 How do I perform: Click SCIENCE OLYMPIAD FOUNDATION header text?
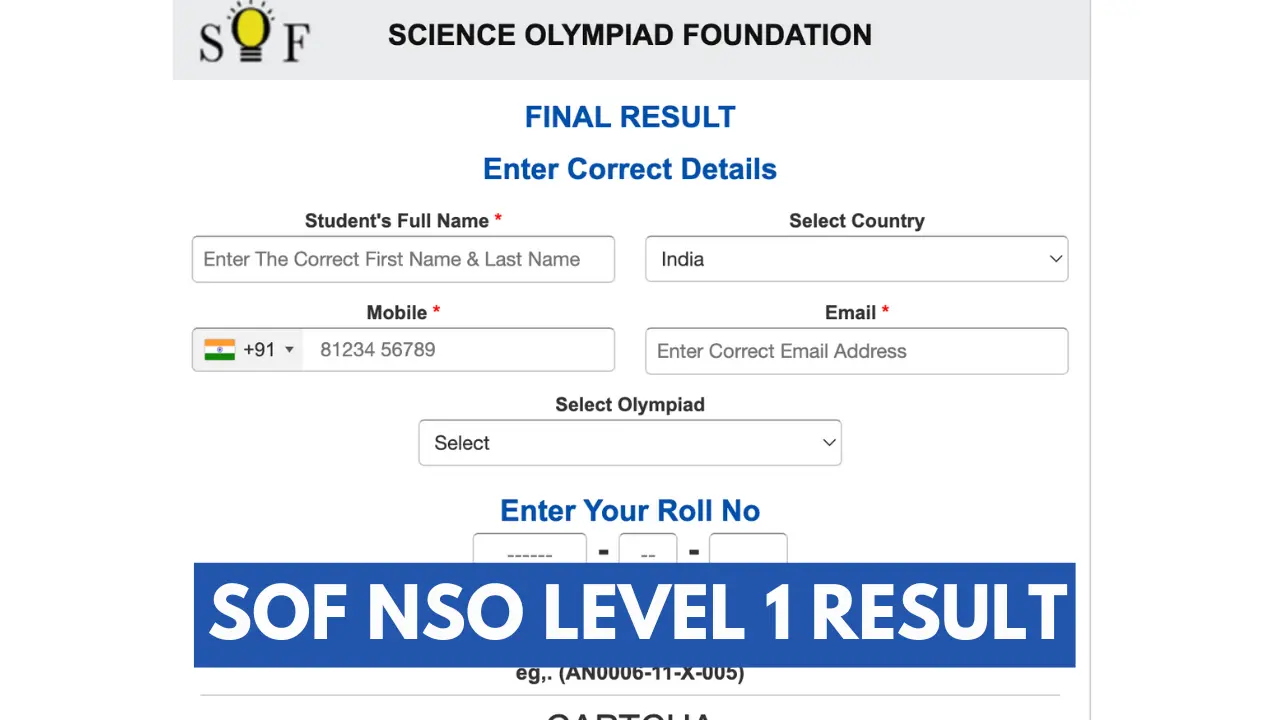(x=629, y=35)
